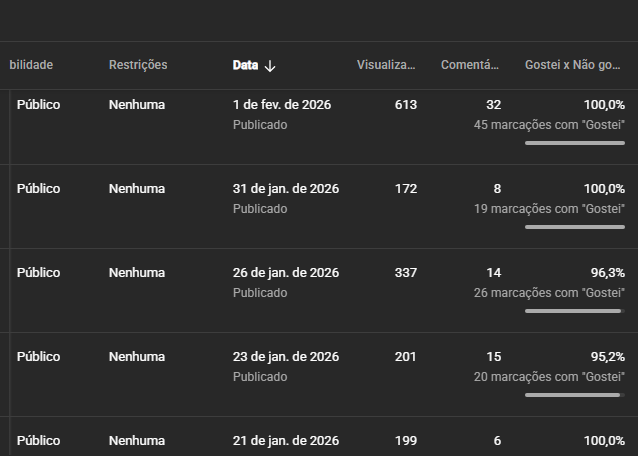Click the like ratio bar under 45 marcações

[574, 143]
